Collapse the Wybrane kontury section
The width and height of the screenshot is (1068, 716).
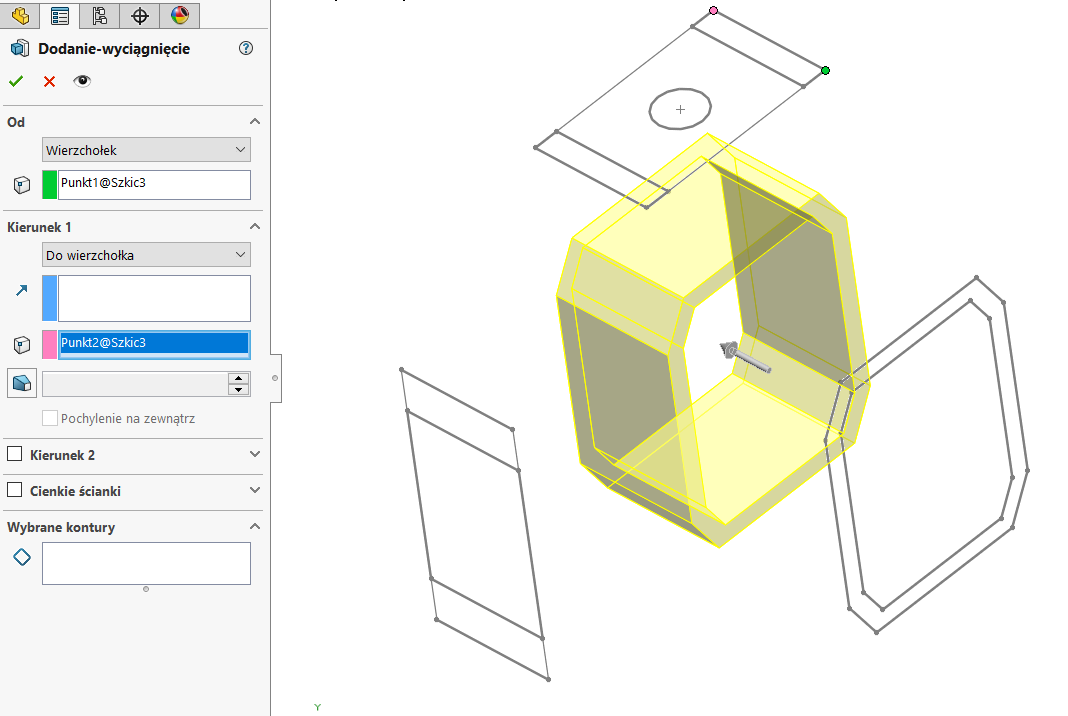(254, 527)
